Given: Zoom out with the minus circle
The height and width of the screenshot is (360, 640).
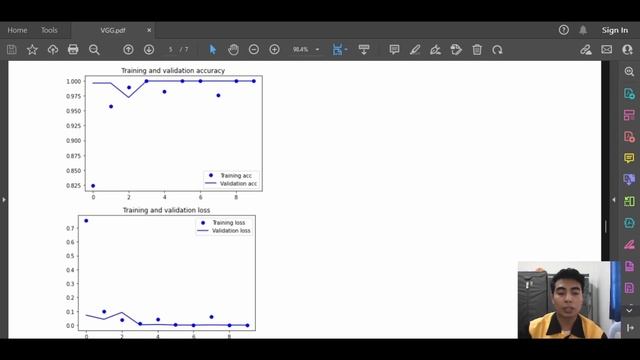Looking at the screenshot, I should 254,50.
